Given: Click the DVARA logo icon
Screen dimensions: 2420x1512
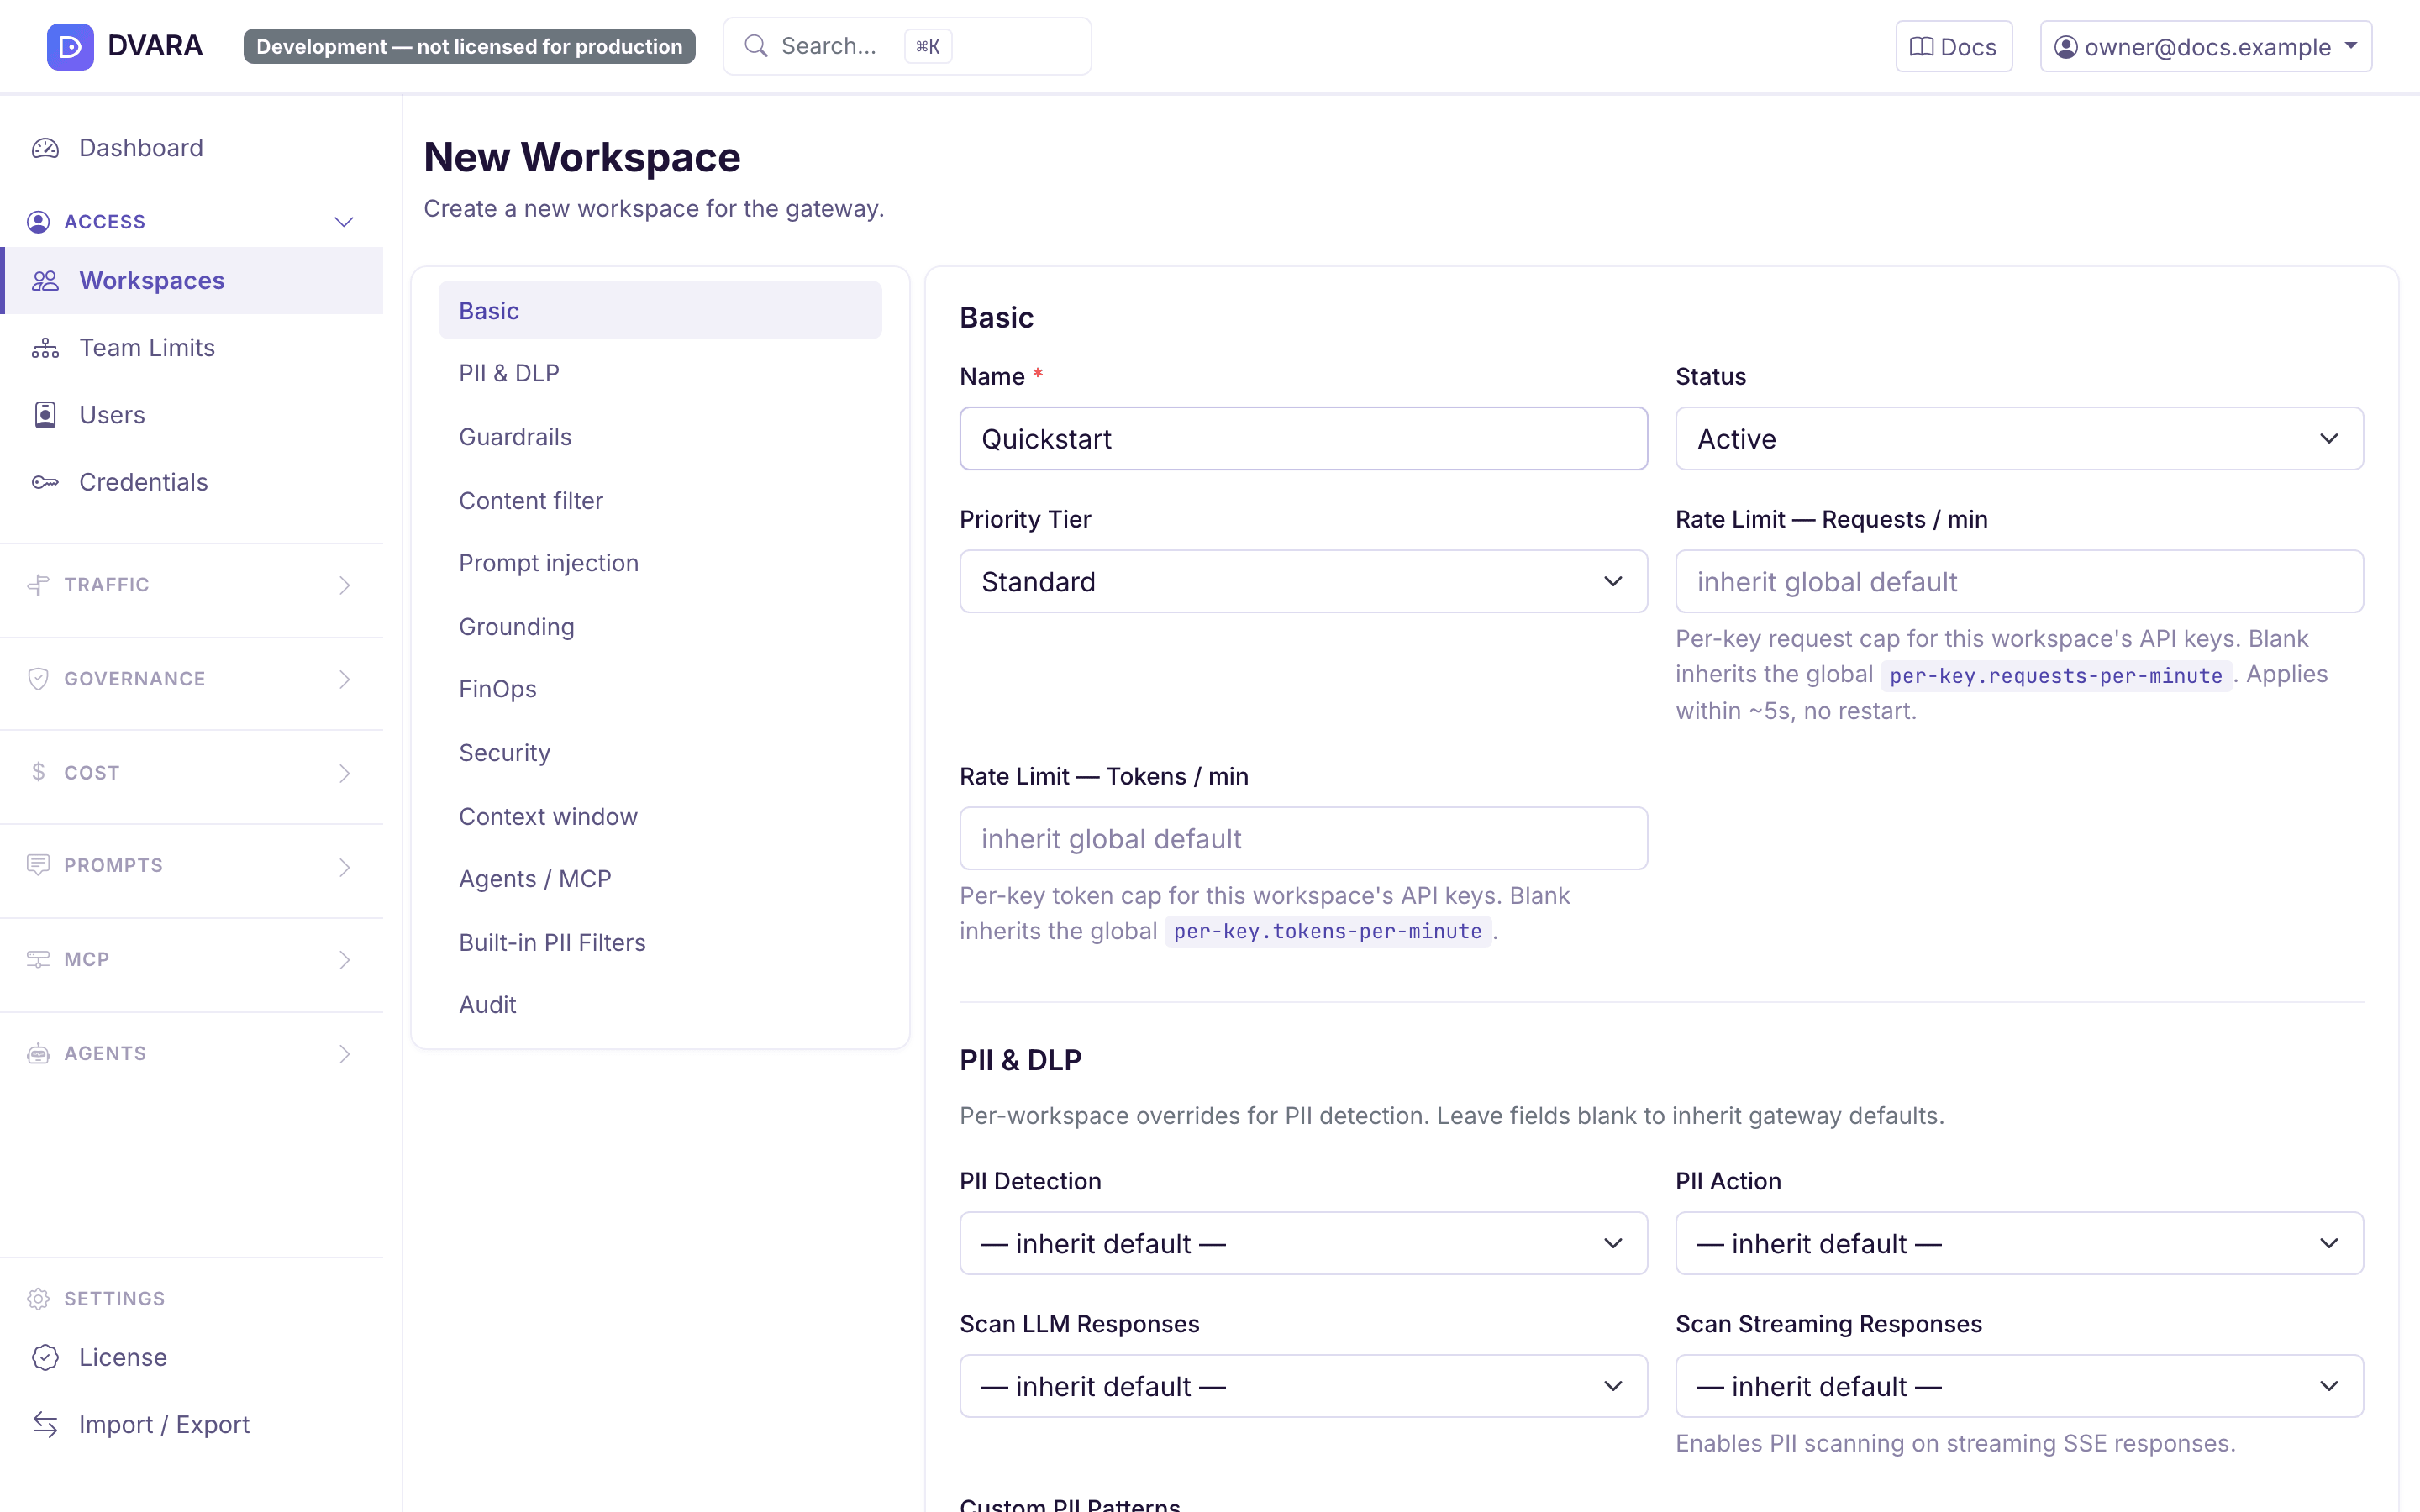Looking at the screenshot, I should coord(70,46).
